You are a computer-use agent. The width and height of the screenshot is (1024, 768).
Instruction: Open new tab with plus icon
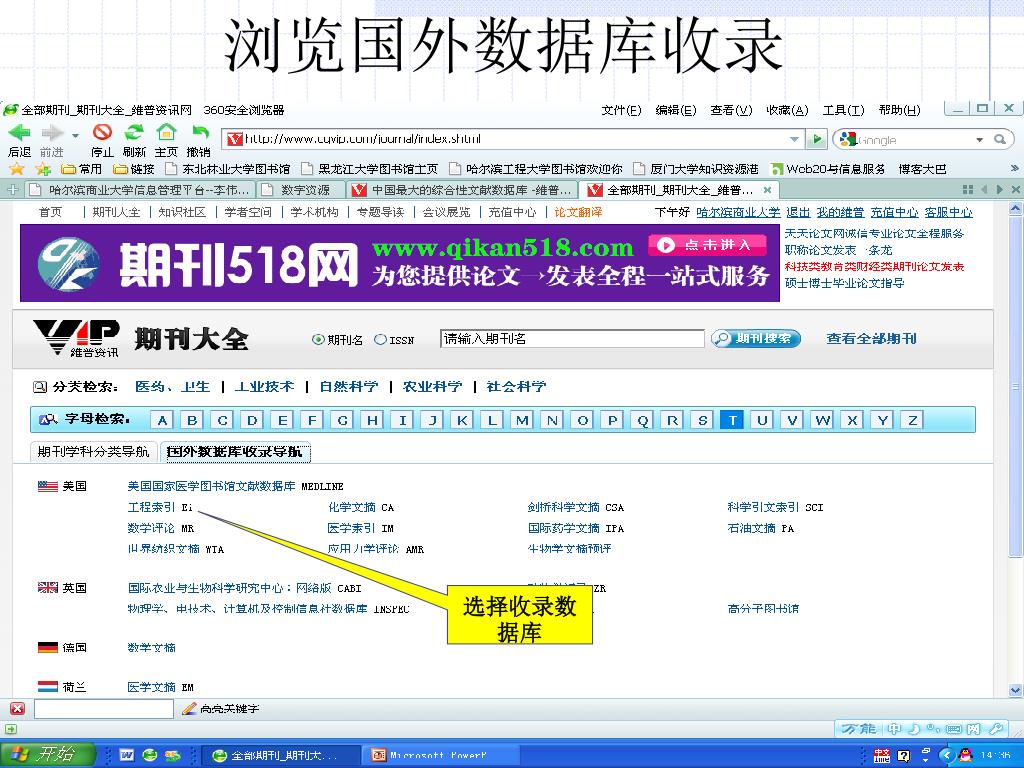[x=12, y=189]
